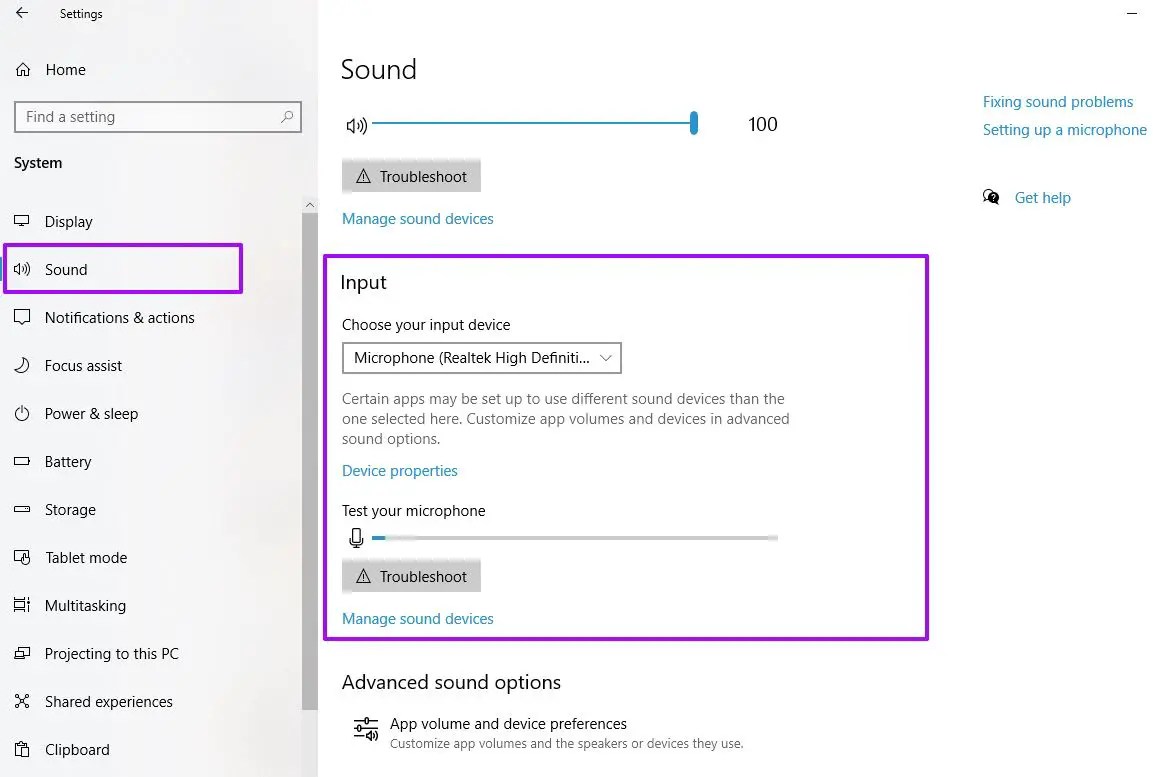Screen dimensions: 1162x777
Task: Click the Display icon in the sidebar
Action: coord(22,221)
